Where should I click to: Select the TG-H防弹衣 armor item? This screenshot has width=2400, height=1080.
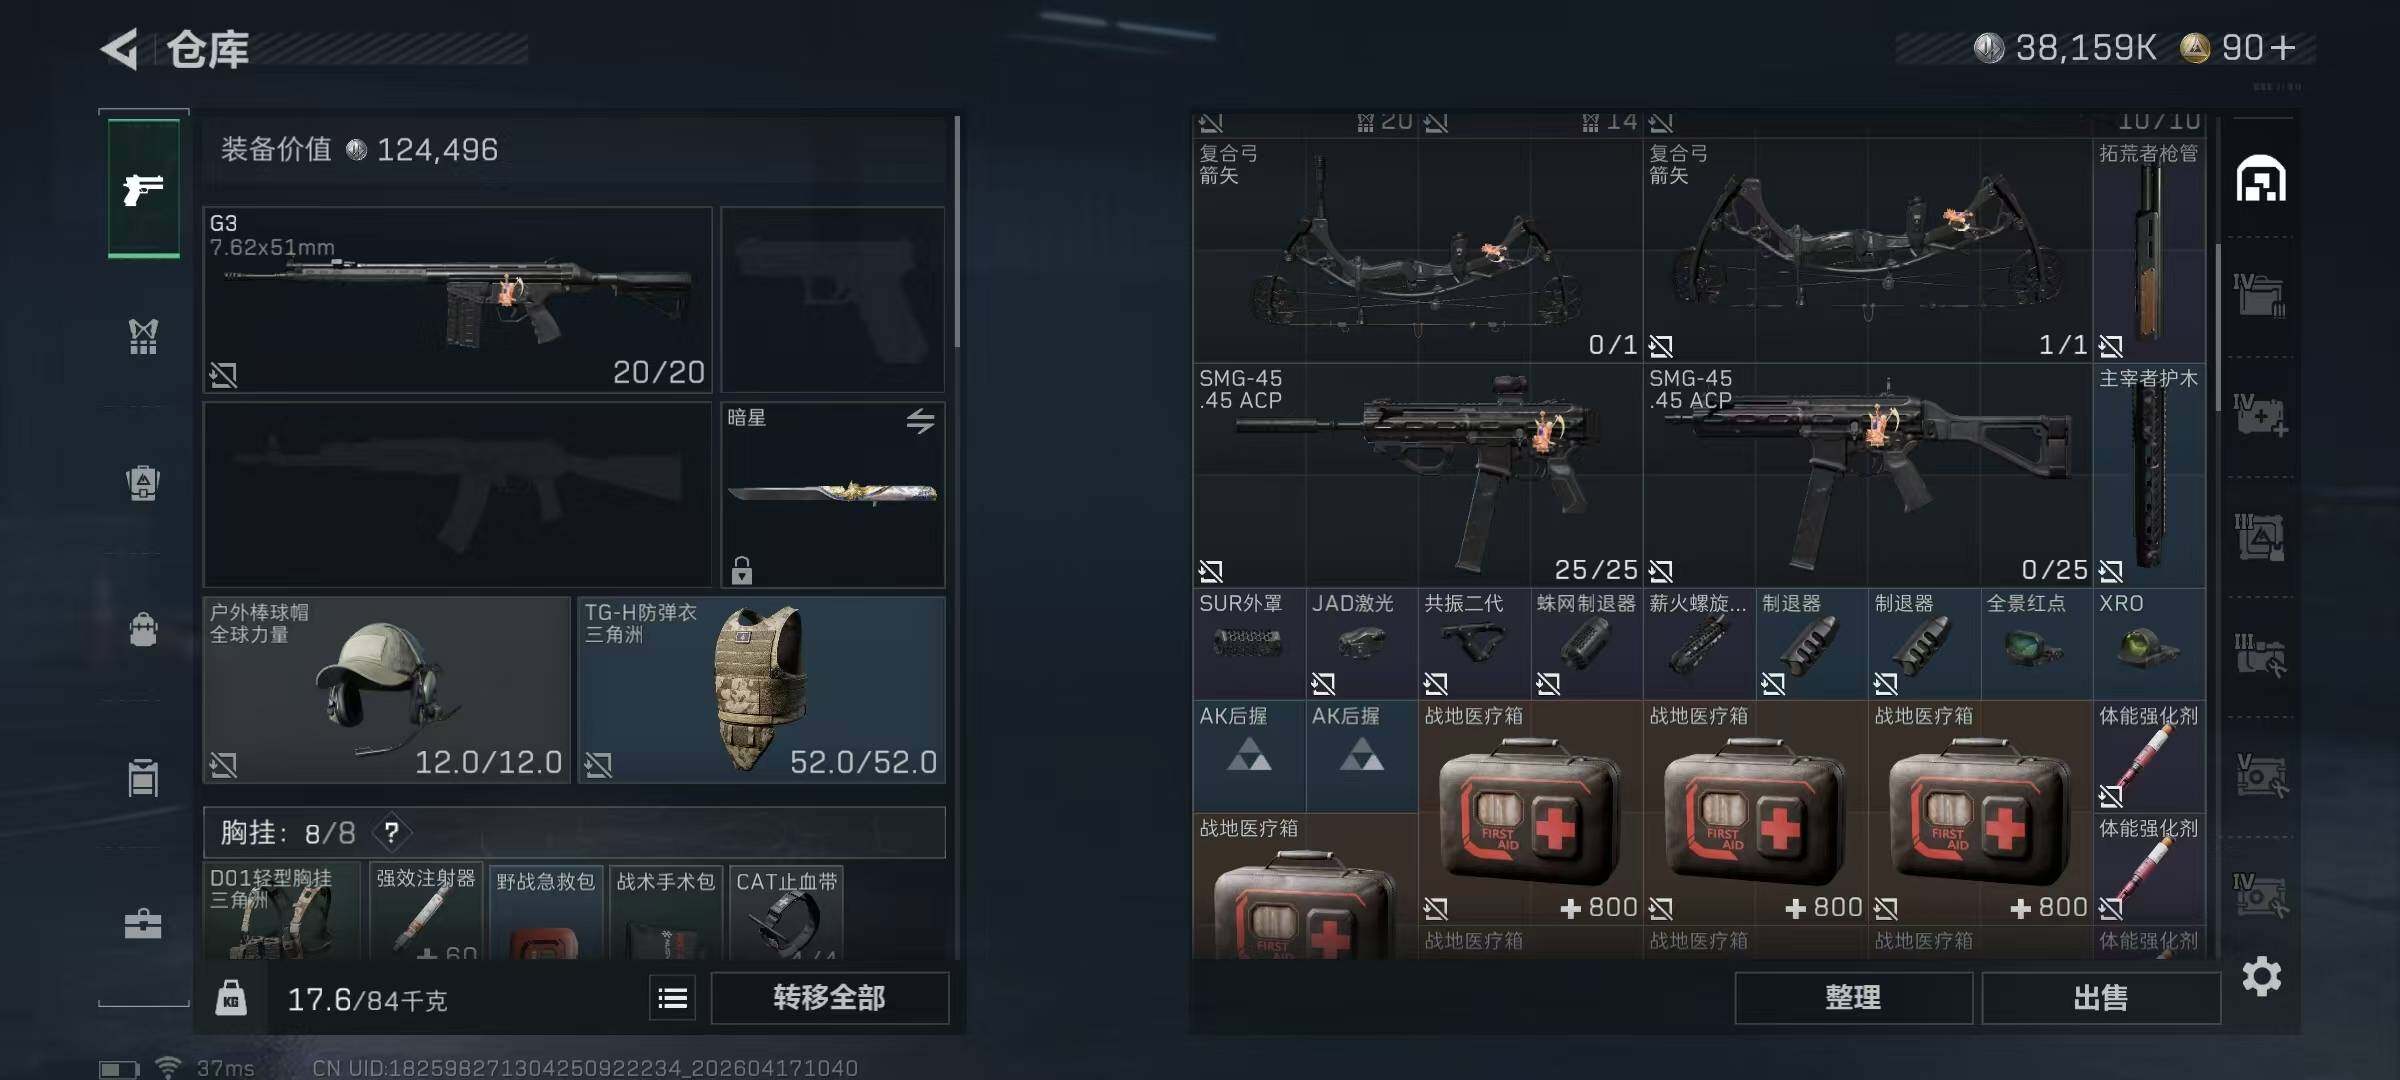761,690
